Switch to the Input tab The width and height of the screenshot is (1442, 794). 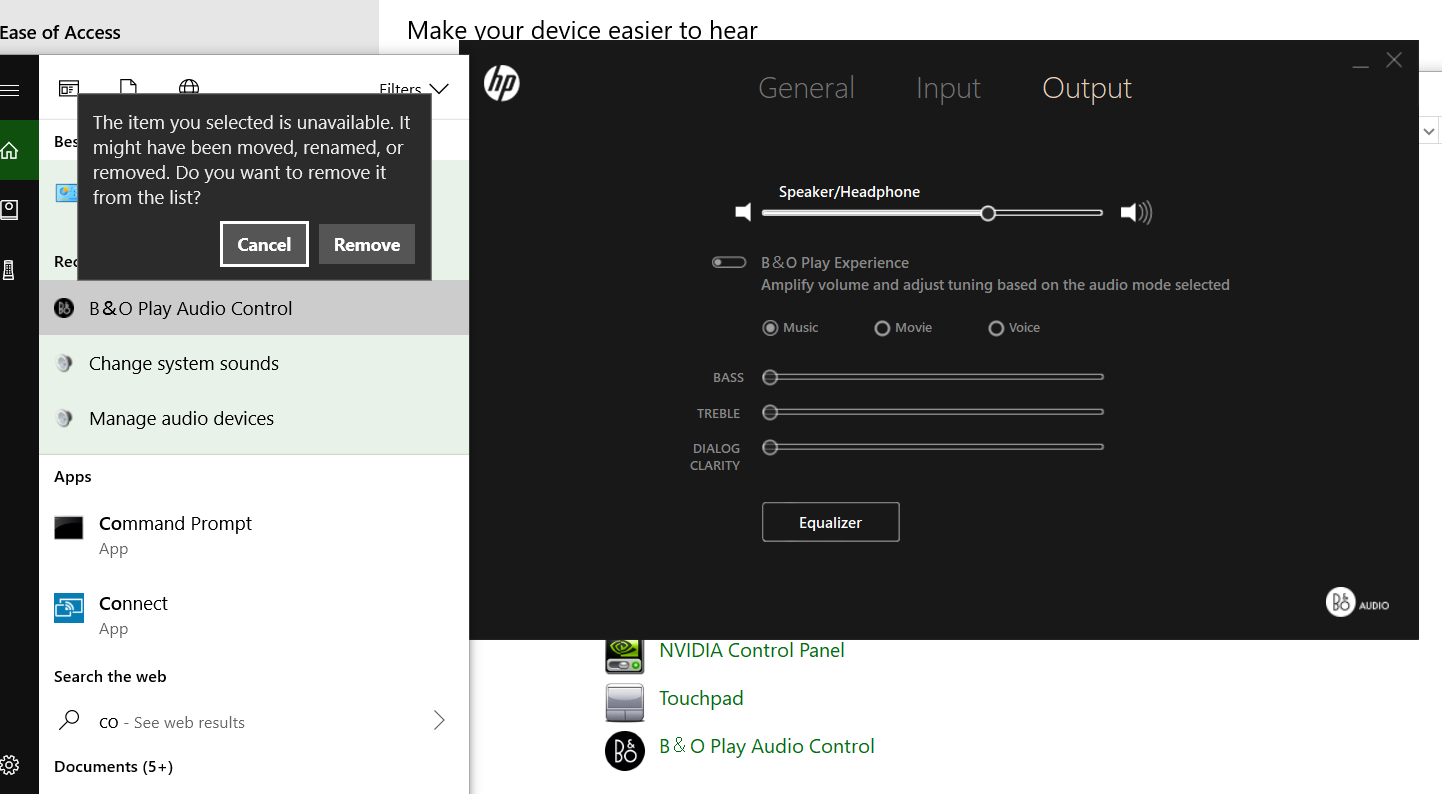[x=948, y=88]
